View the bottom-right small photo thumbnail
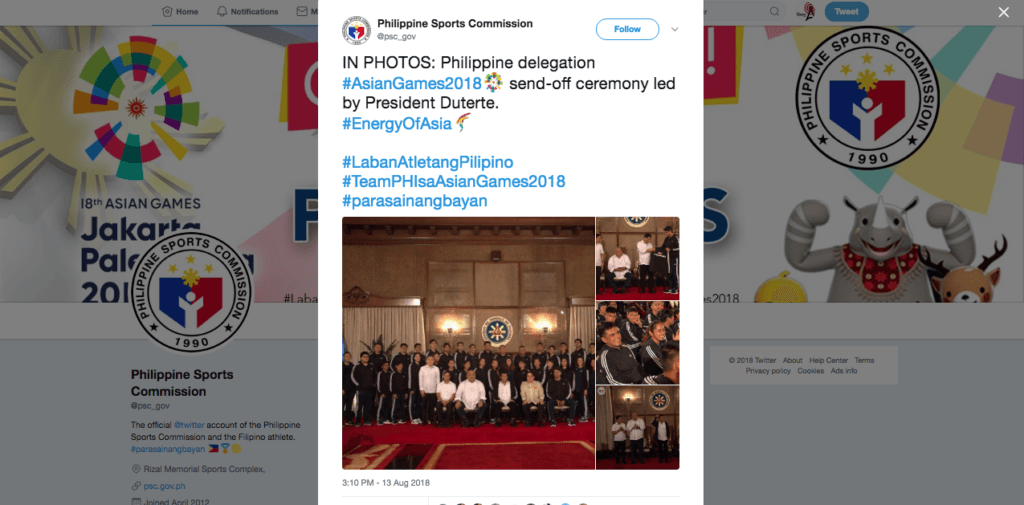This screenshot has width=1024, height=505. [x=637, y=427]
